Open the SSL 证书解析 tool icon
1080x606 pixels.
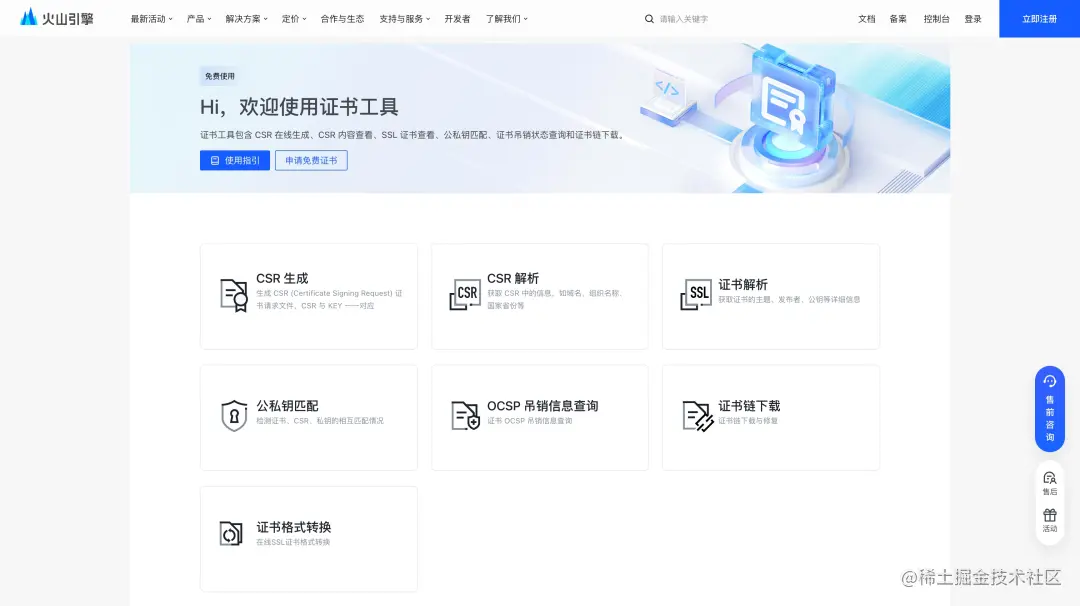[x=697, y=296]
